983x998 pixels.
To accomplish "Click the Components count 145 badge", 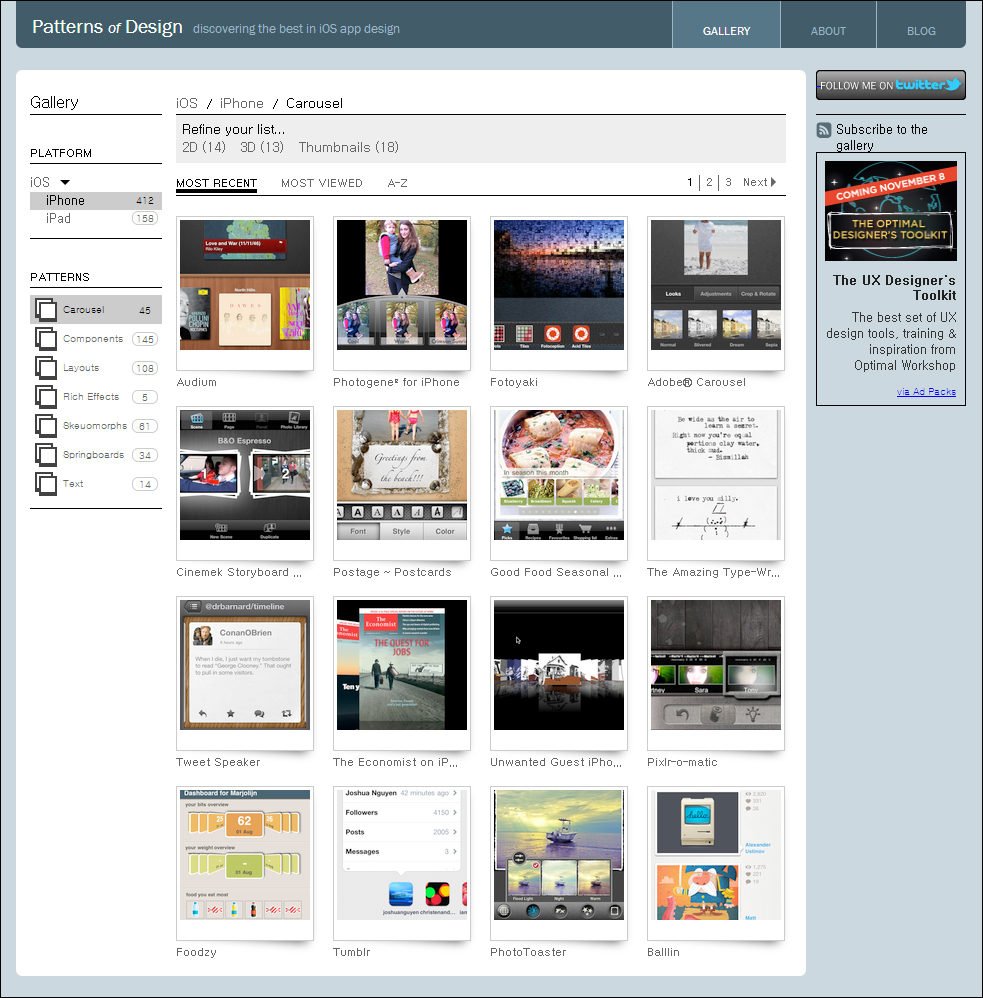I will [x=145, y=339].
